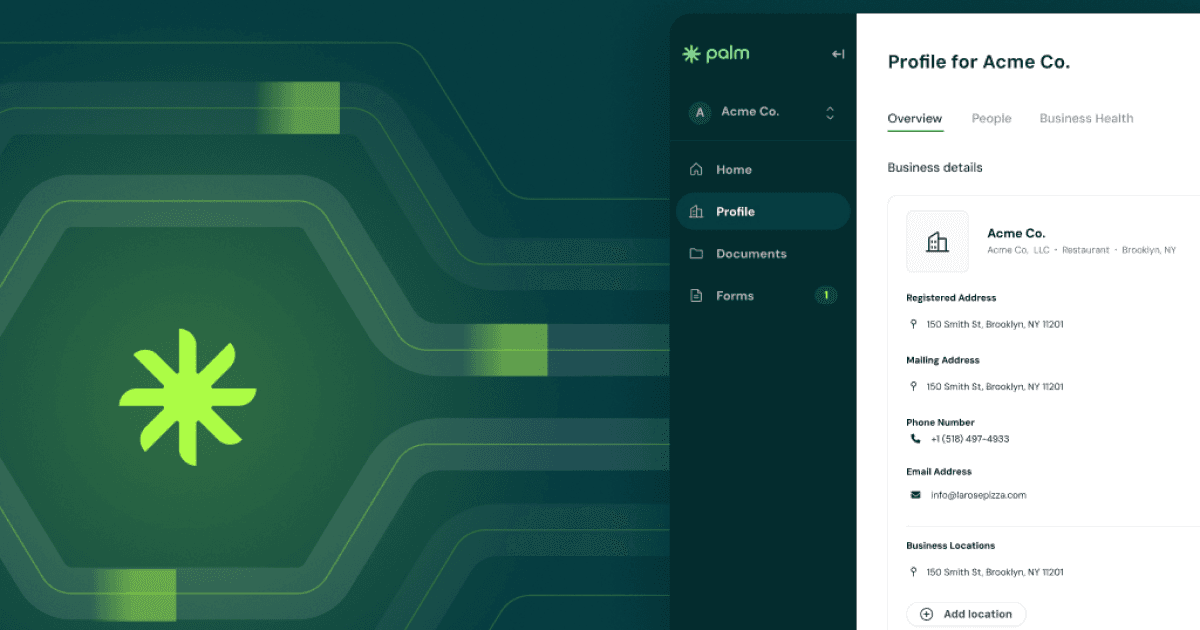Viewport: 1200px width, 630px height.
Task: Click the large green asterisk palm graphic
Action: pos(188,396)
